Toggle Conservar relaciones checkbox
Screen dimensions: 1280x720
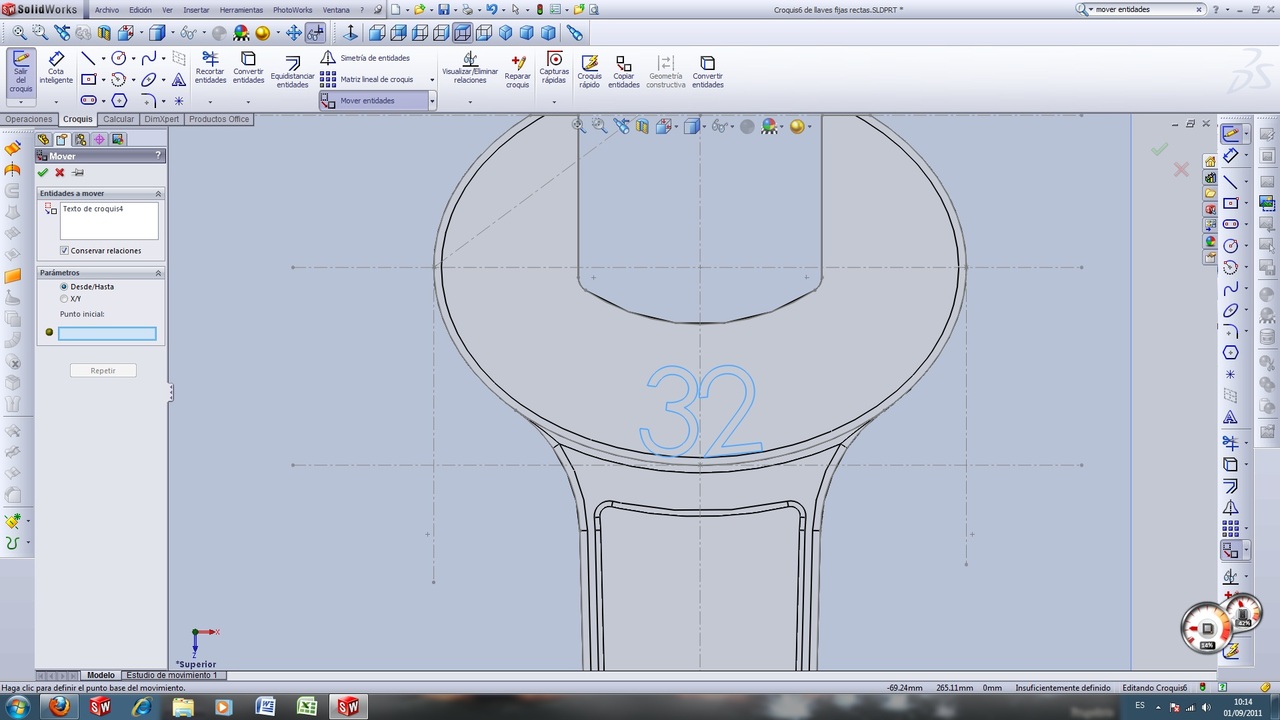pyautogui.click(x=64, y=251)
